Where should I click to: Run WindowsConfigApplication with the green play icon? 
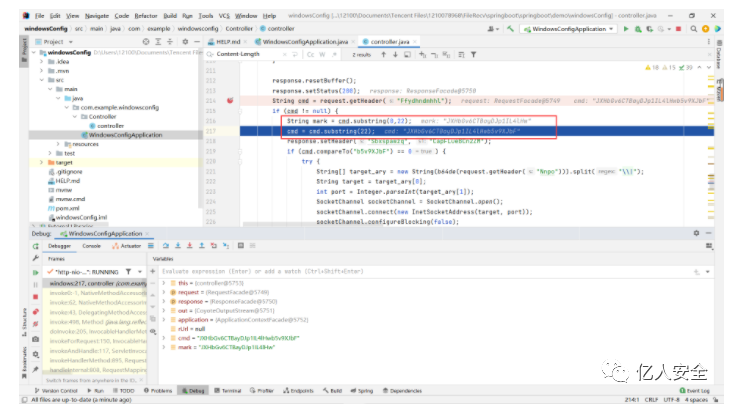(626, 29)
